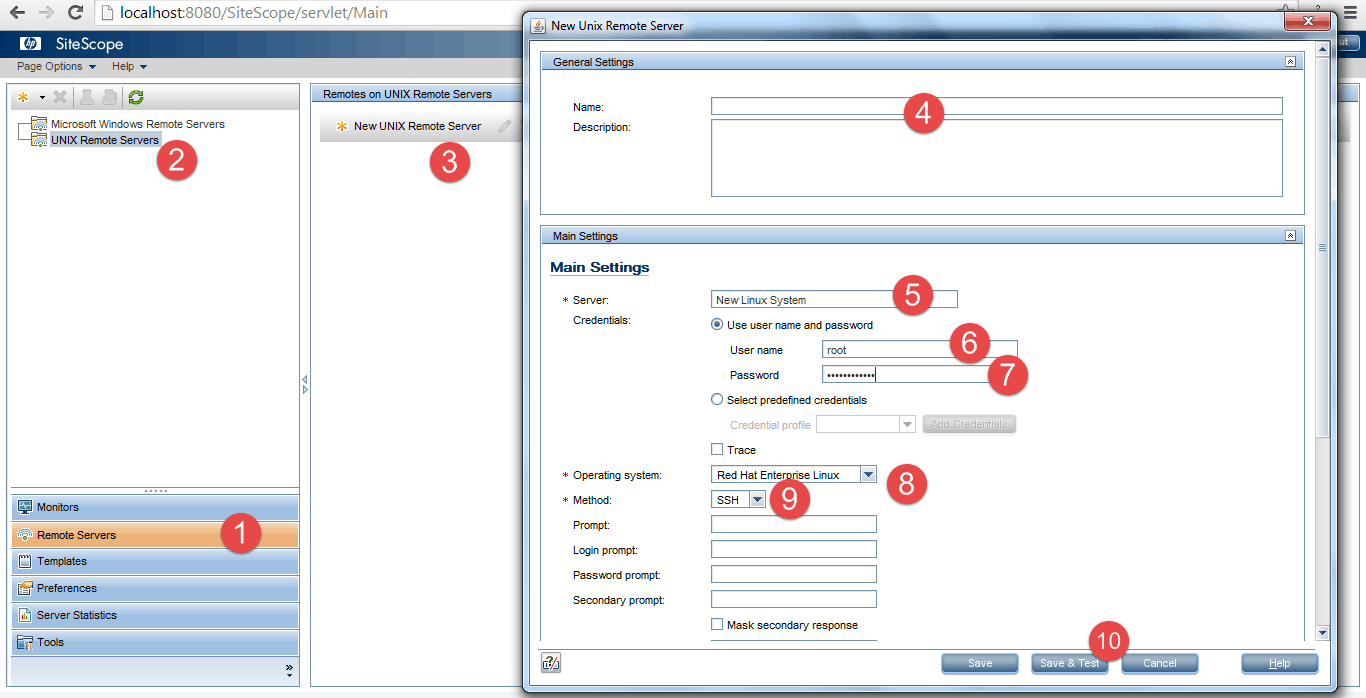Click the scroll-down arrow on the dialog scrollbar
Image resolution: width=1366 pixels, height=698 pixels.
coord(1322,632)
